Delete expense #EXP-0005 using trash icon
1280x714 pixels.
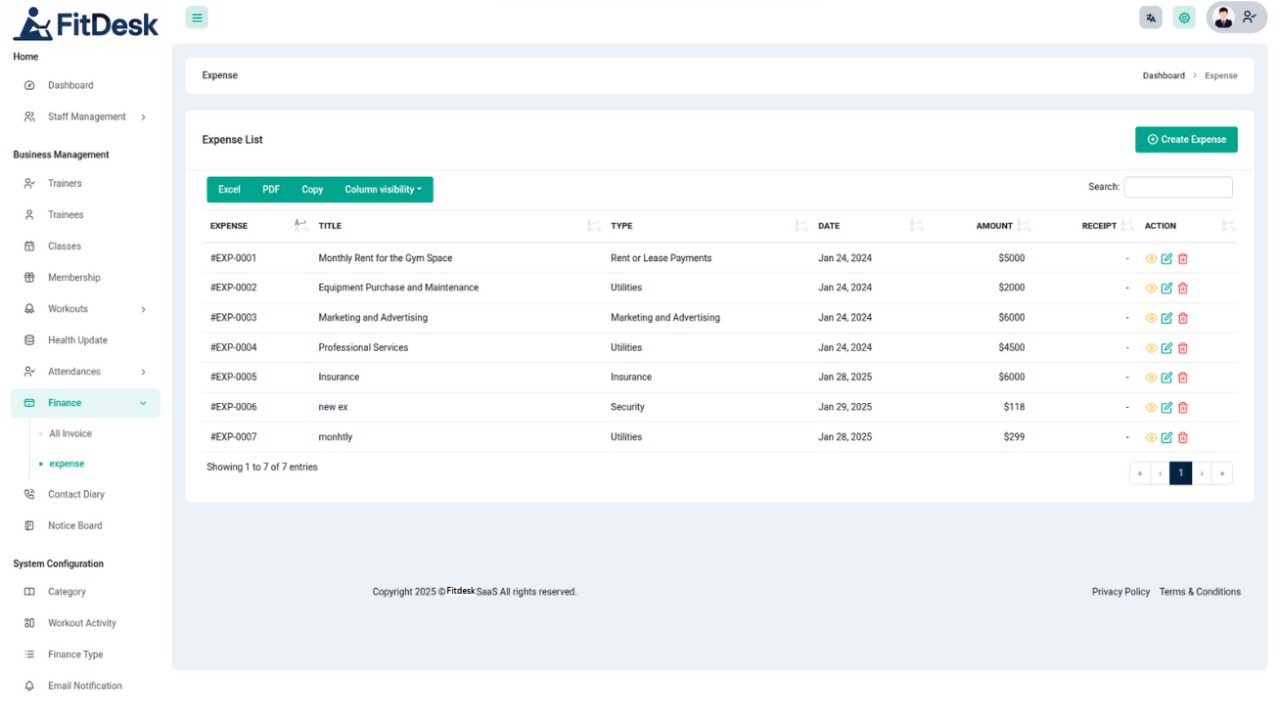click(x=1183, y=378)
